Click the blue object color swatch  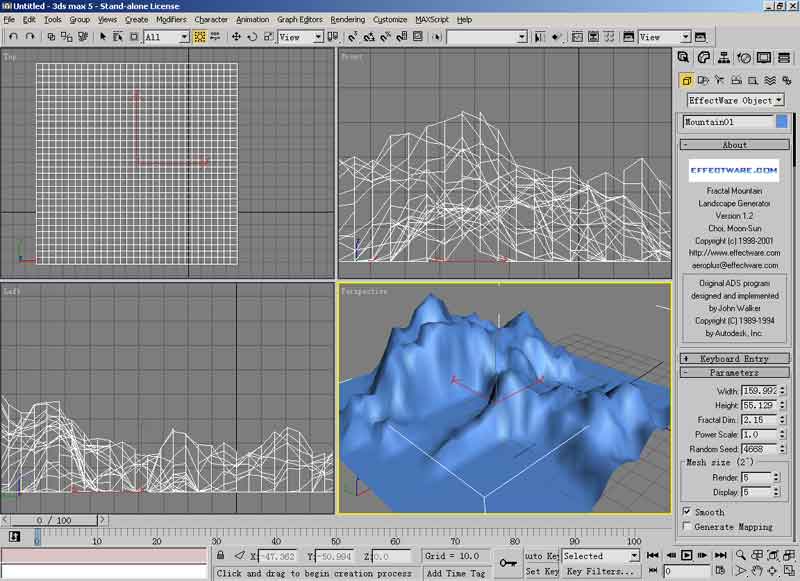click(782, 122)
